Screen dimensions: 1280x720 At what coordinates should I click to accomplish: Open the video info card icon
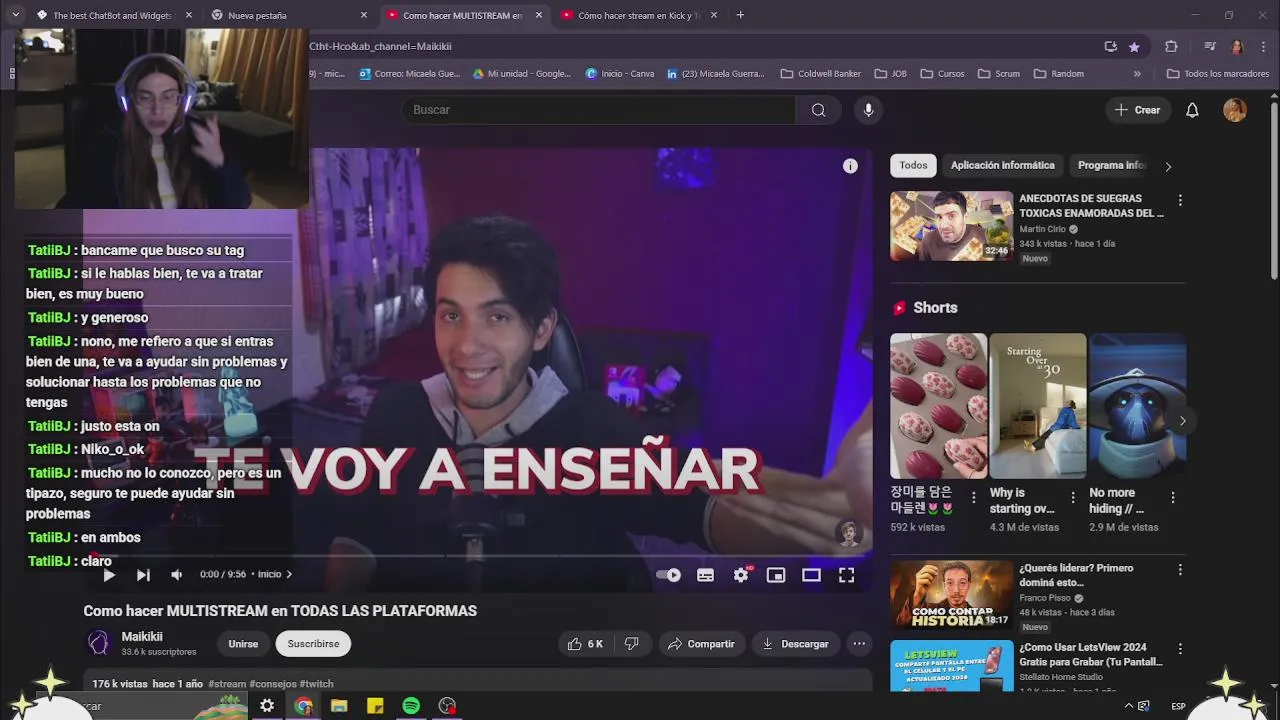point(850,166)
